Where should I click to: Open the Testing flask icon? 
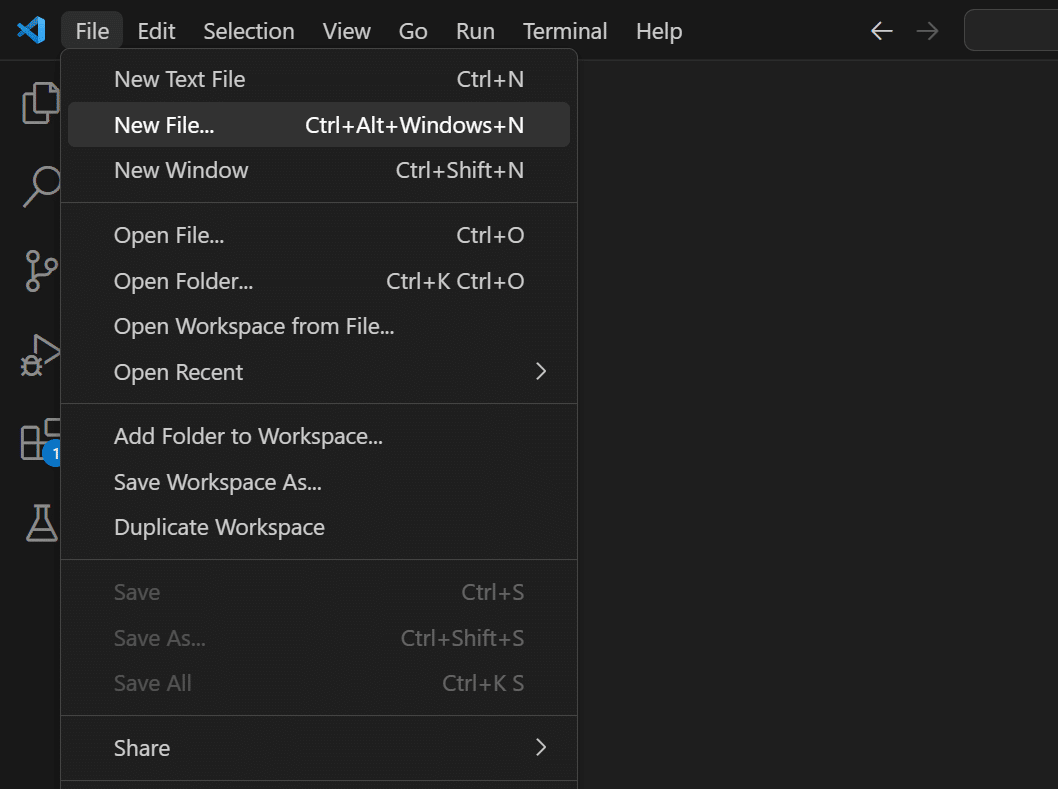(41, 523)
